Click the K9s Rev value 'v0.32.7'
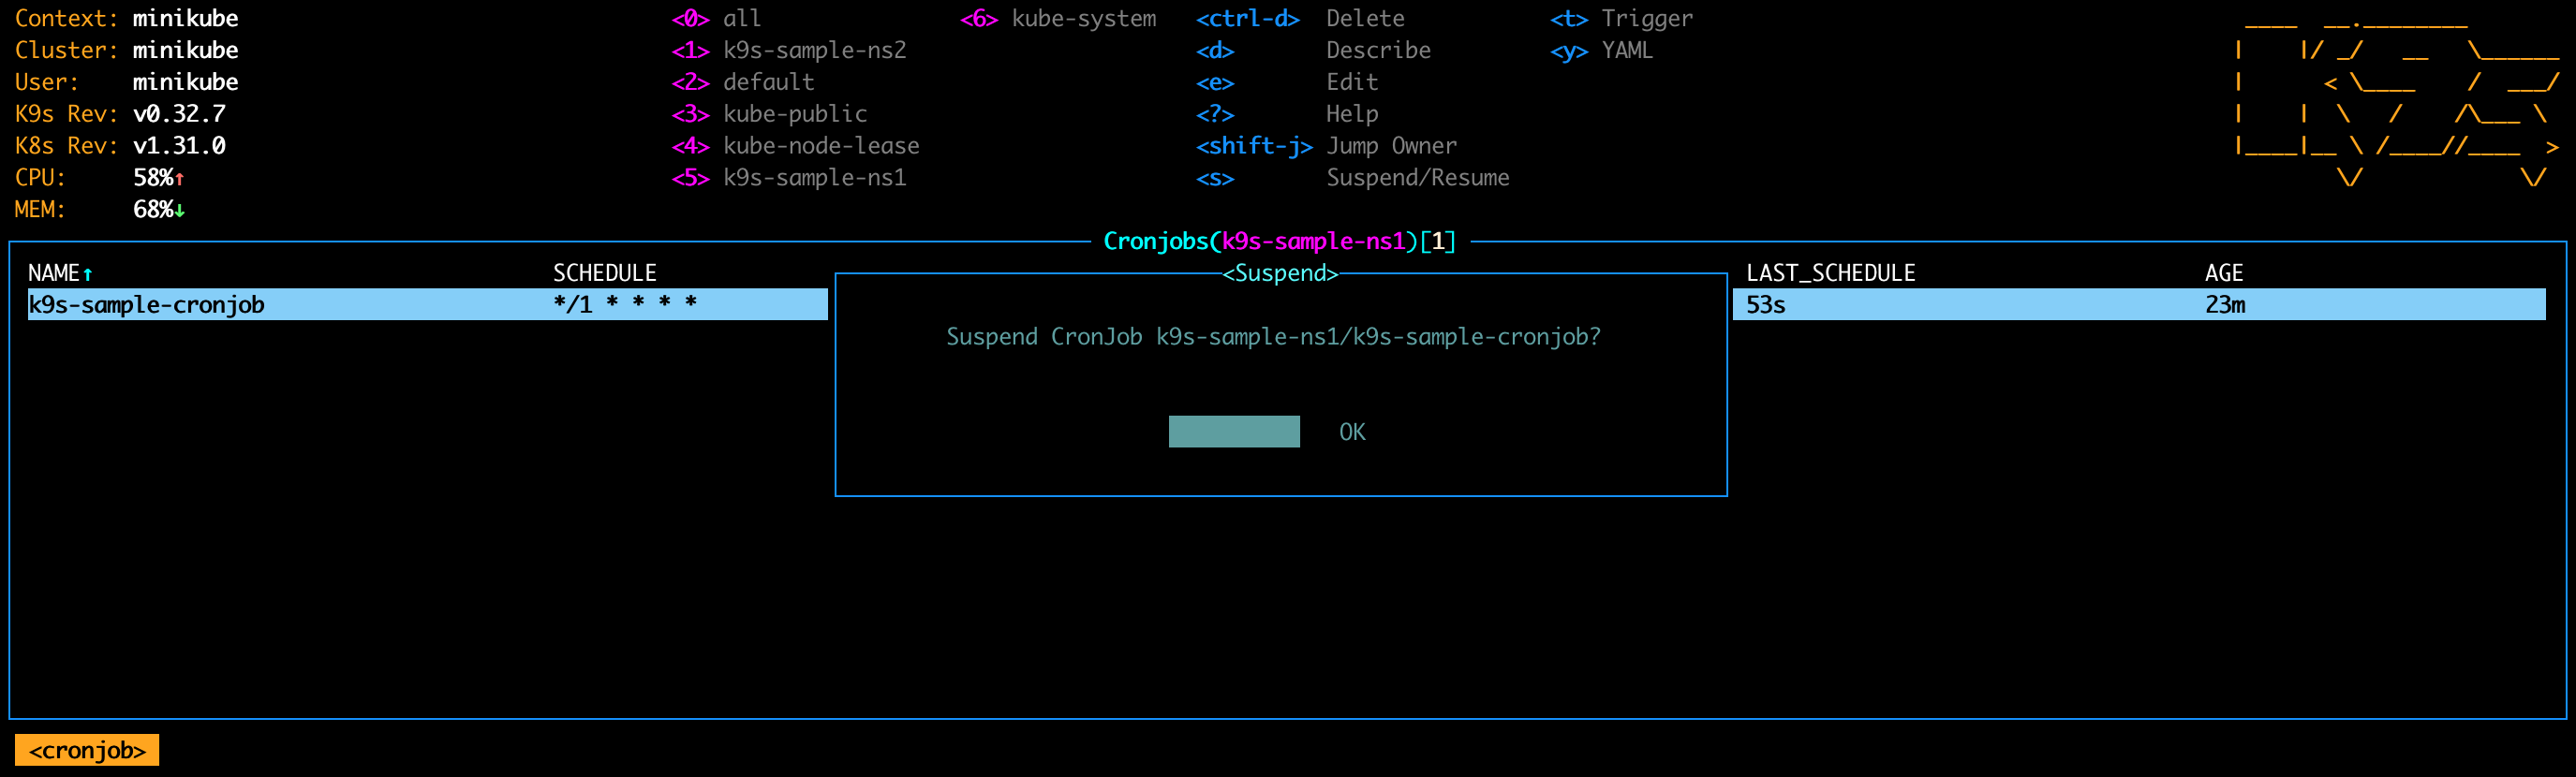 pyautogui.click(x=179, y=114)
